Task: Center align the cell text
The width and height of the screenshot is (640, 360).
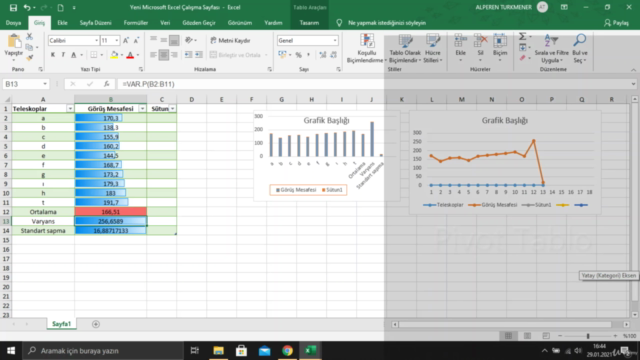Action: [164, 55]
